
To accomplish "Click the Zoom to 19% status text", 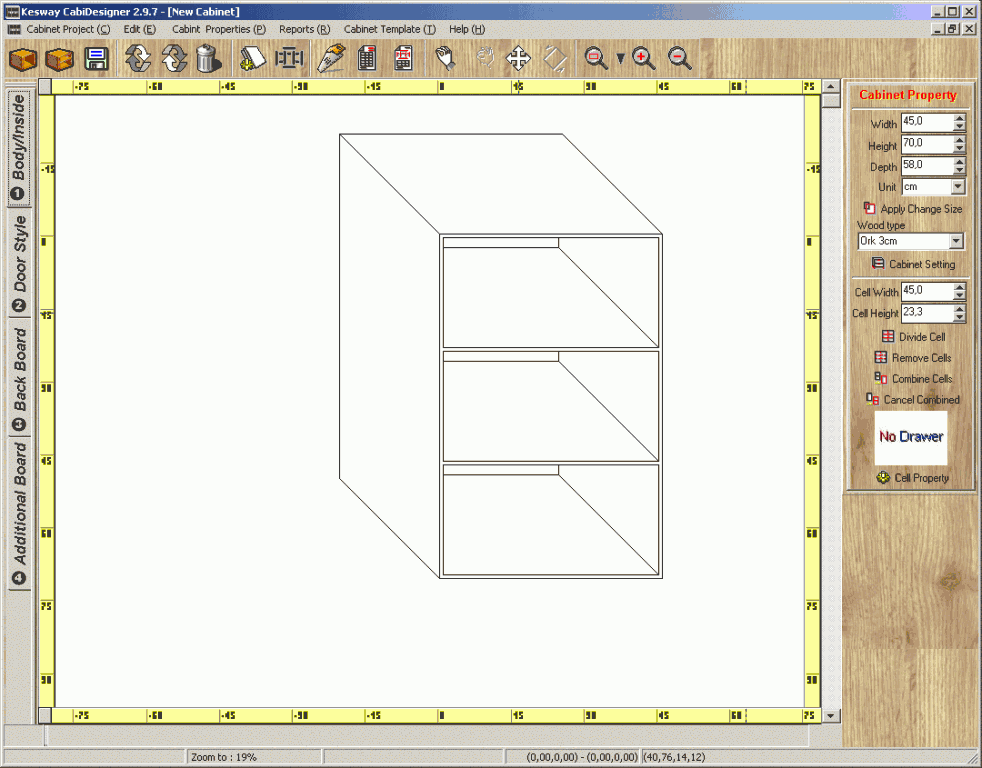I will tap(224, 757).
